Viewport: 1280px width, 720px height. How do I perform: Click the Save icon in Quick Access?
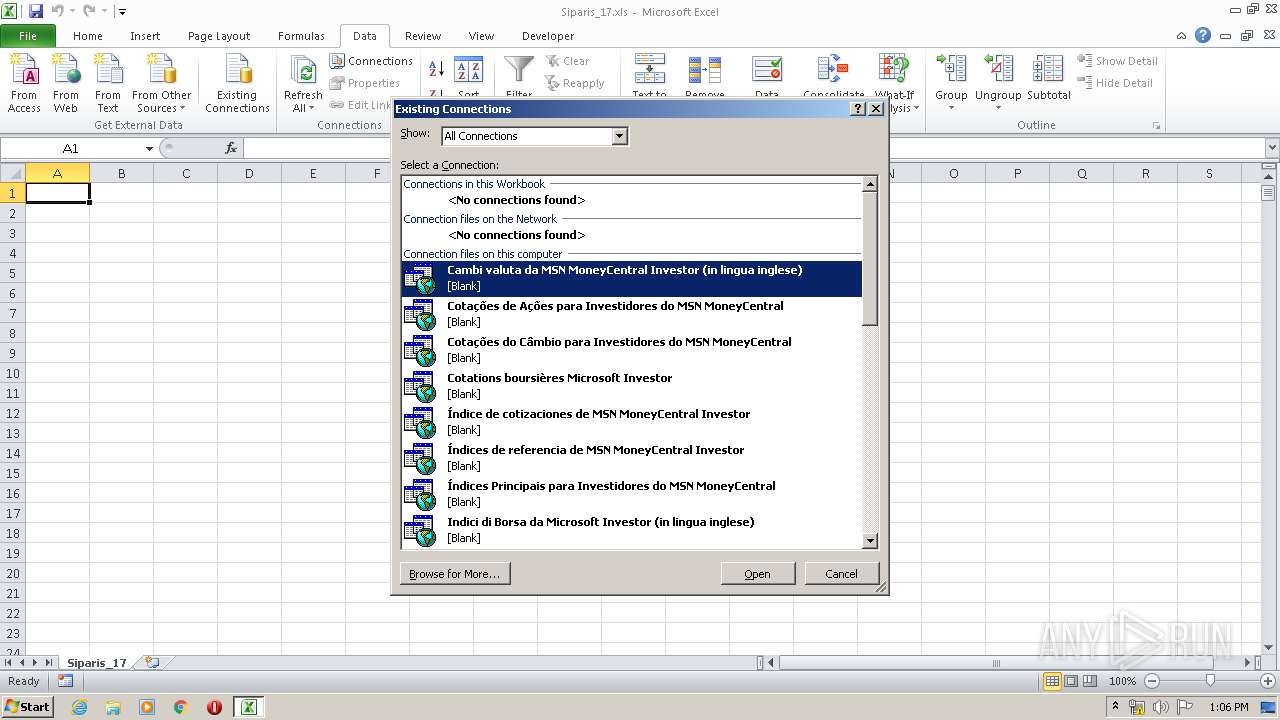[x=36, y=11]
